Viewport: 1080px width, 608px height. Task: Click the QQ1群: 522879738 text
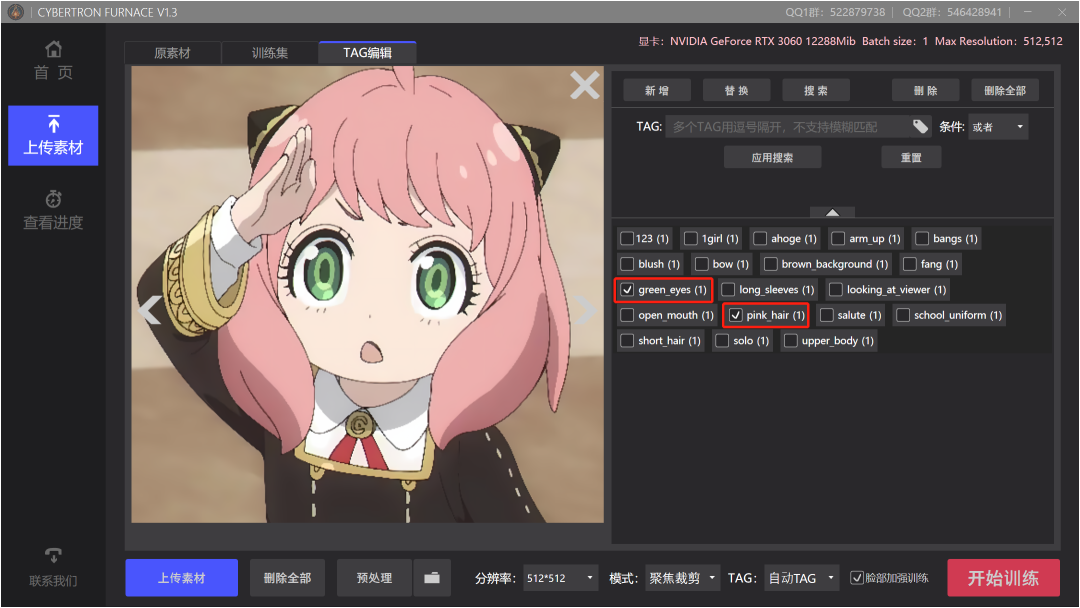click(x=835, y=12)
